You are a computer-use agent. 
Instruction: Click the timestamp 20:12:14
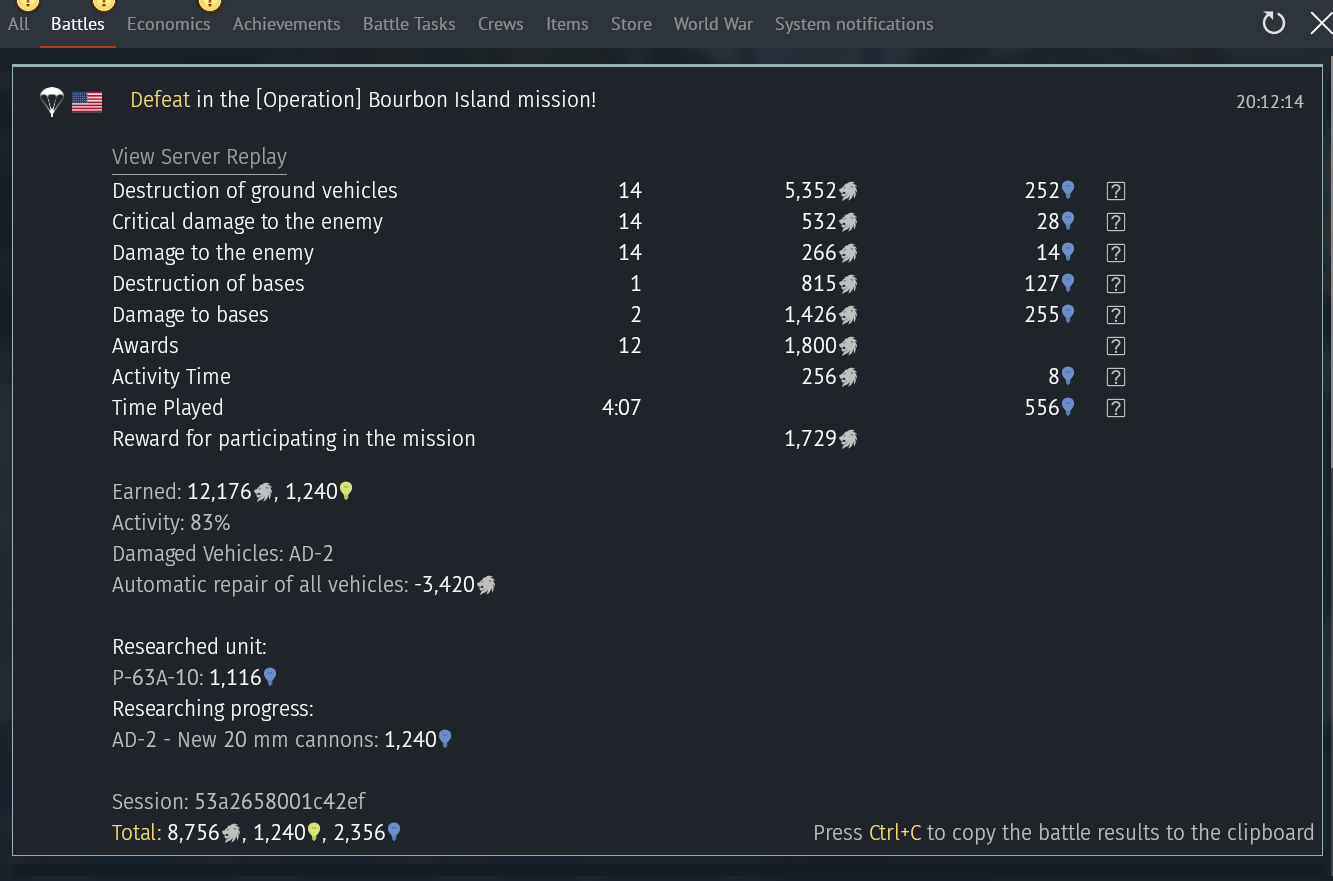[1270, 102]
